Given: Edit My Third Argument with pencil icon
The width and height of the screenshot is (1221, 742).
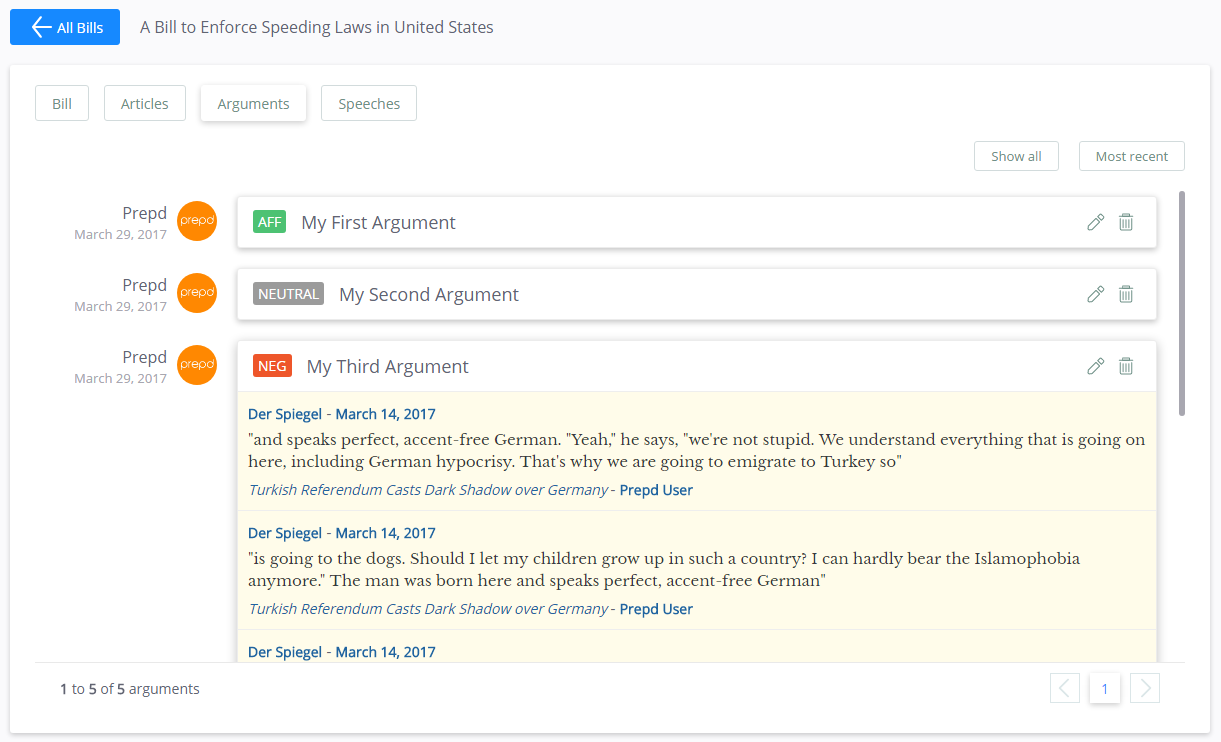Looking at the screenshot, I should click(1095, 366).
